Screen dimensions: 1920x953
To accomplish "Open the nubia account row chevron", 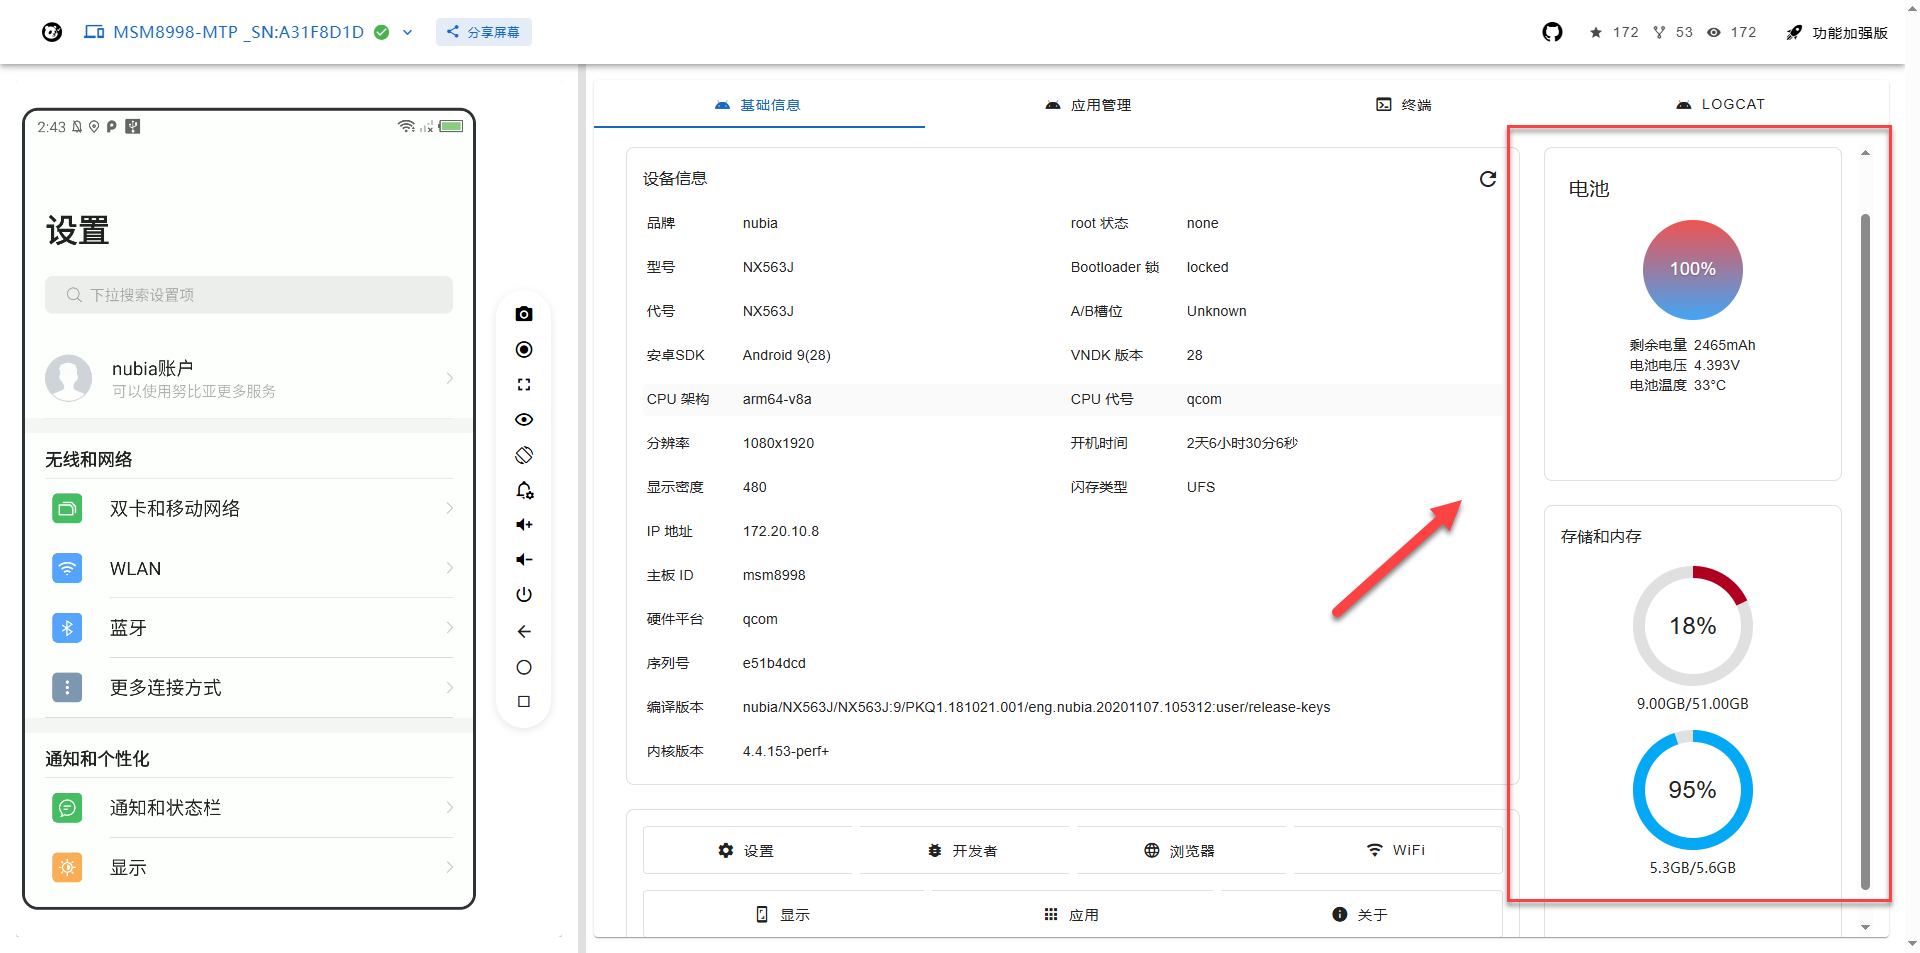I will point(449,378).
